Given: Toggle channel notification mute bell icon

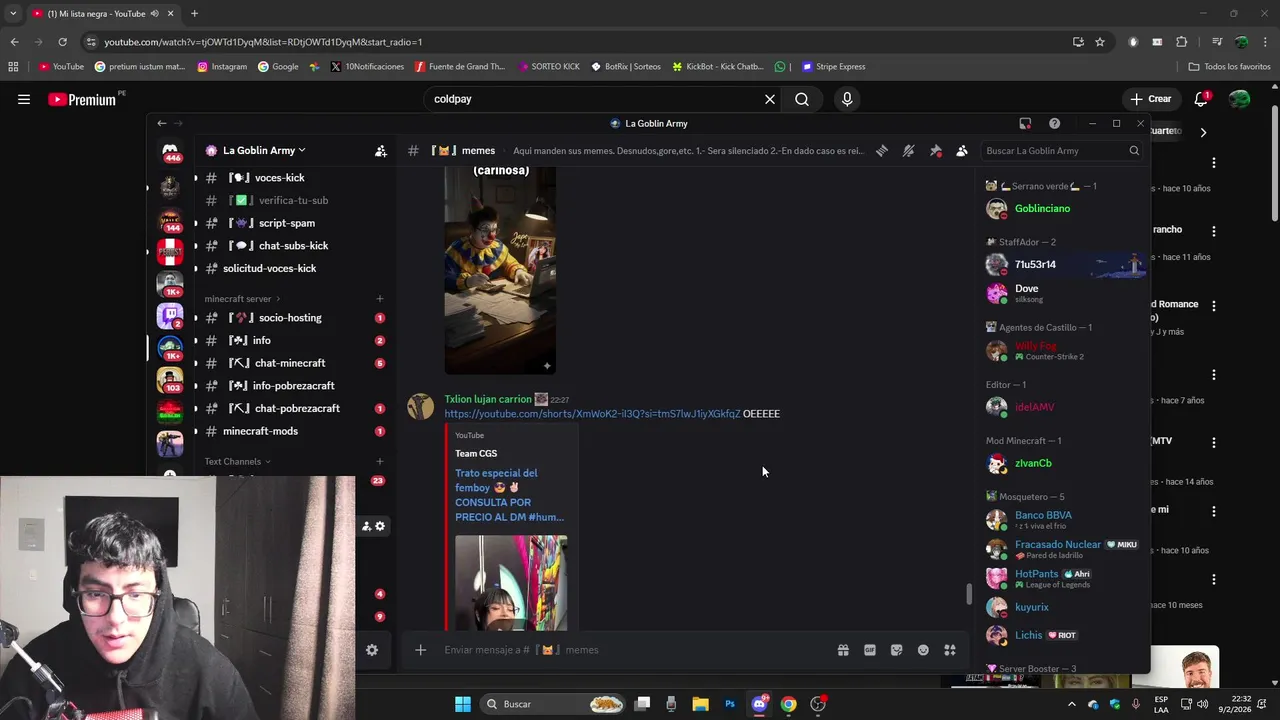Looking at the screenshot, I should pos(908,151).
